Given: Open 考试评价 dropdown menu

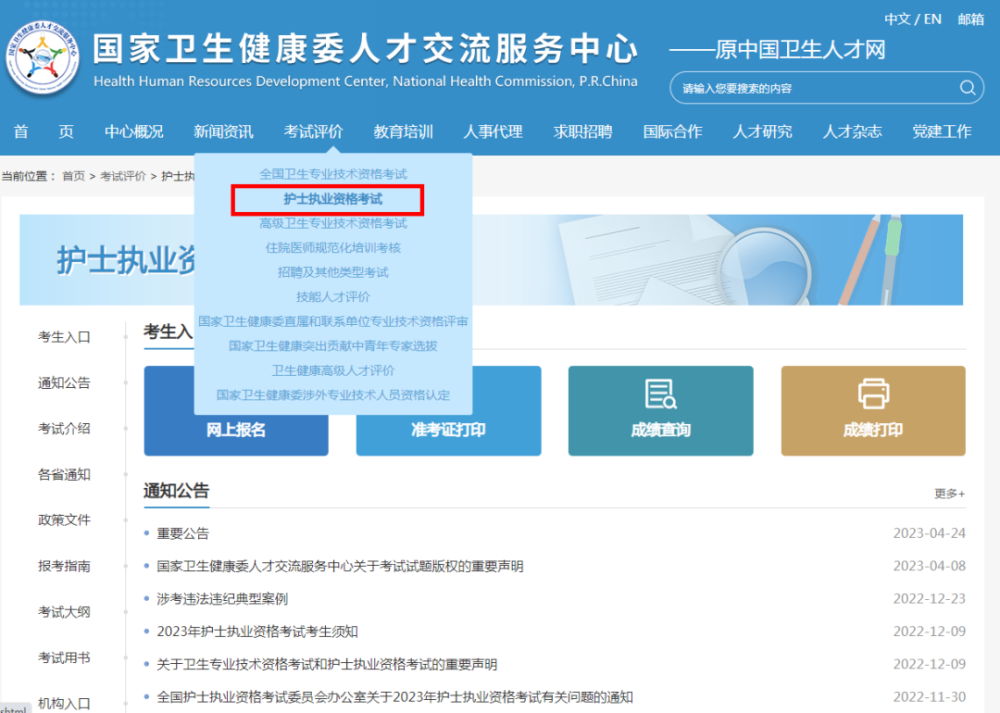Looking at the screenshot, I should click(313, 132).
